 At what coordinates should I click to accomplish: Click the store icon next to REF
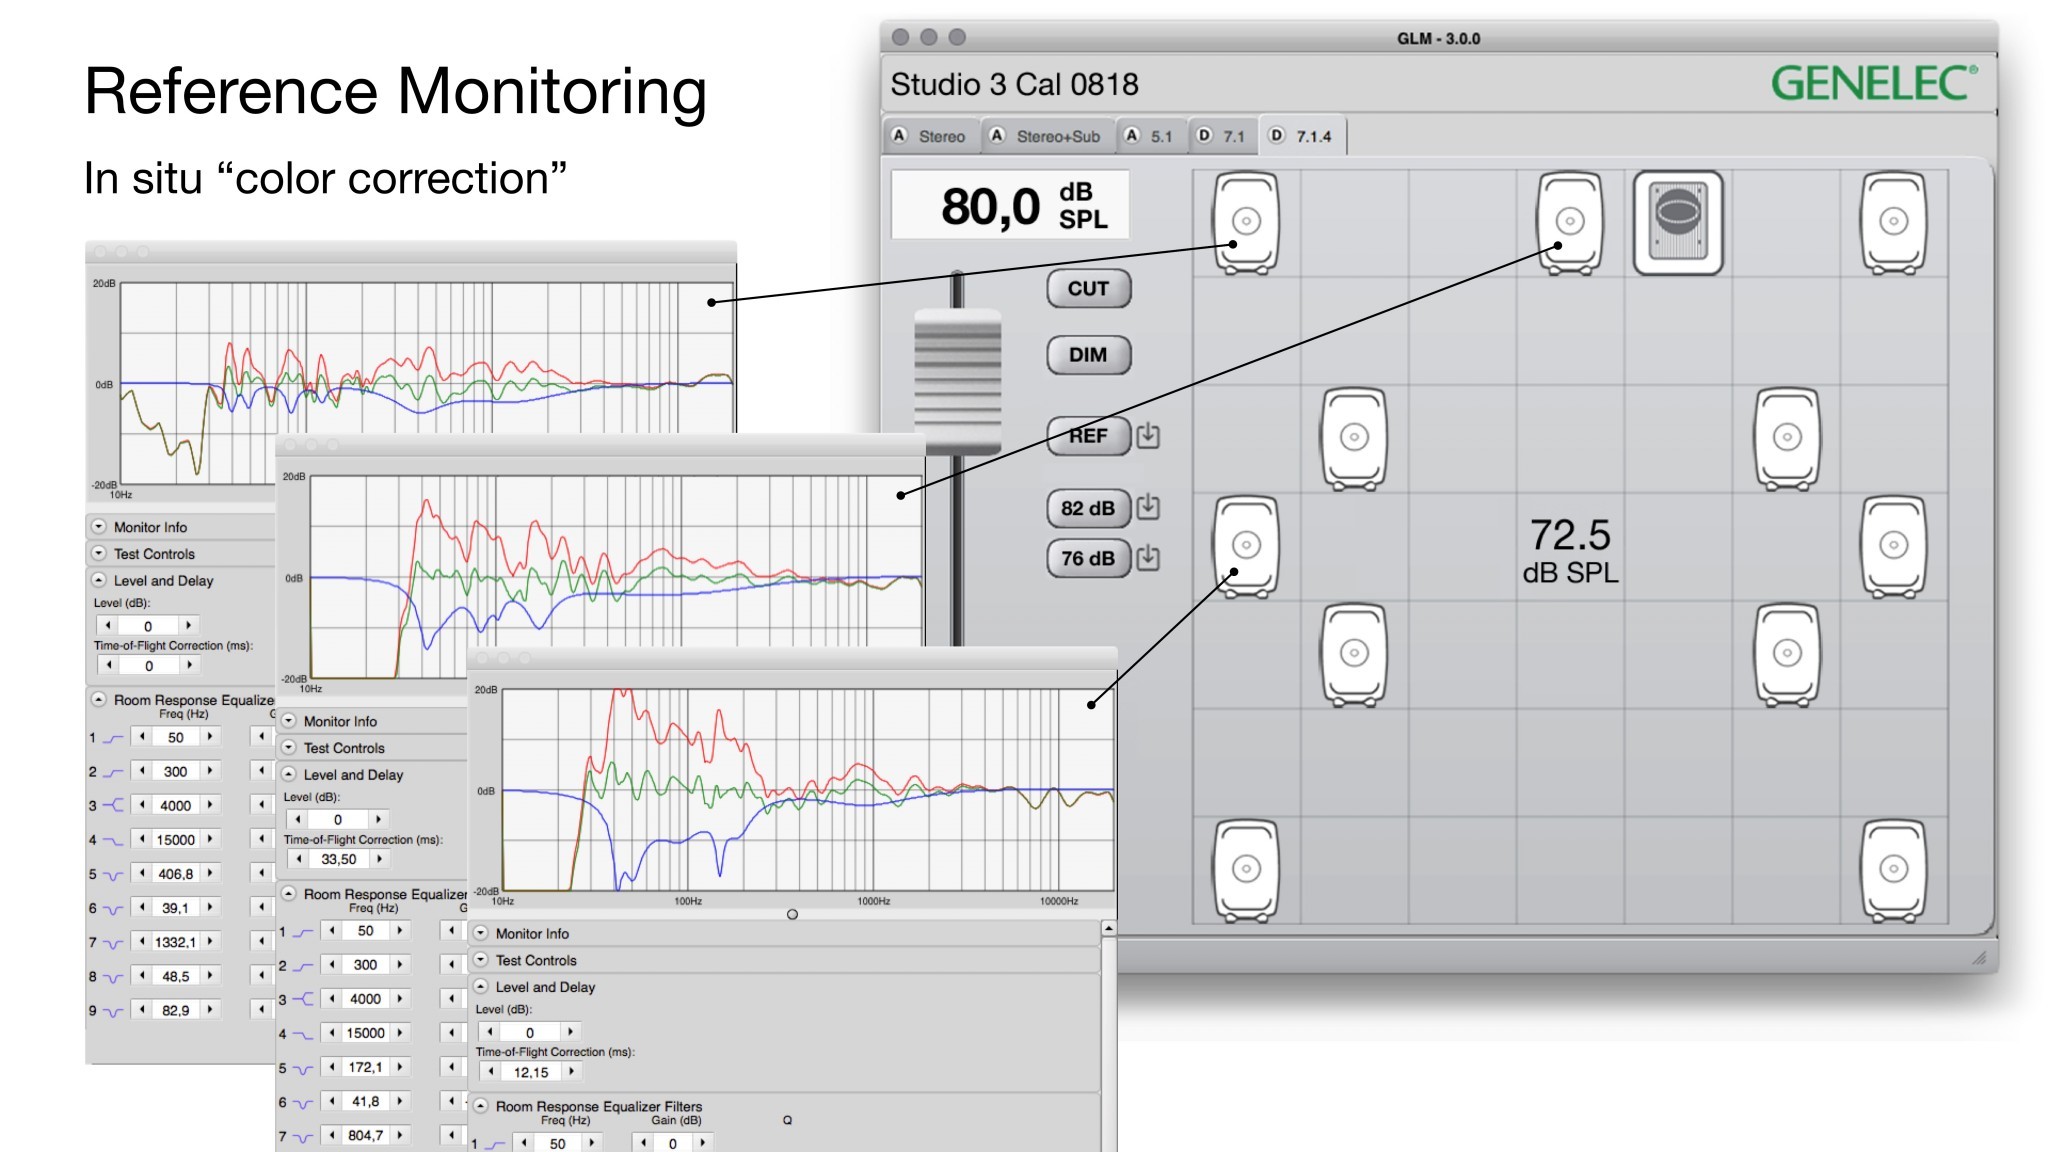(x=1148, y=435)
